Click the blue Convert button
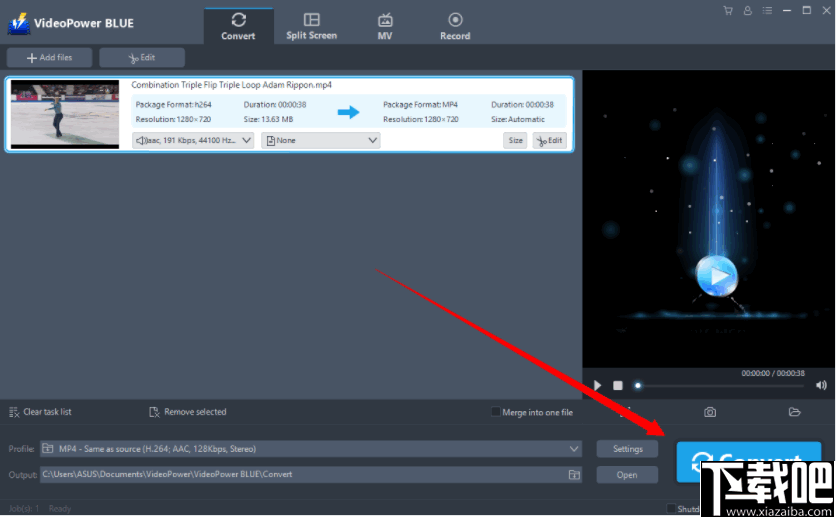This screenshot has width=836, height=517. [749, 462]
